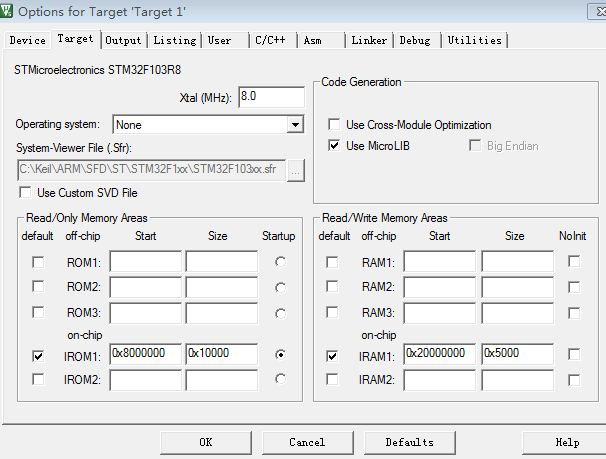Expand the Operating system dropdown
This screenshot has width=606, height=459.
coord(295,125)
